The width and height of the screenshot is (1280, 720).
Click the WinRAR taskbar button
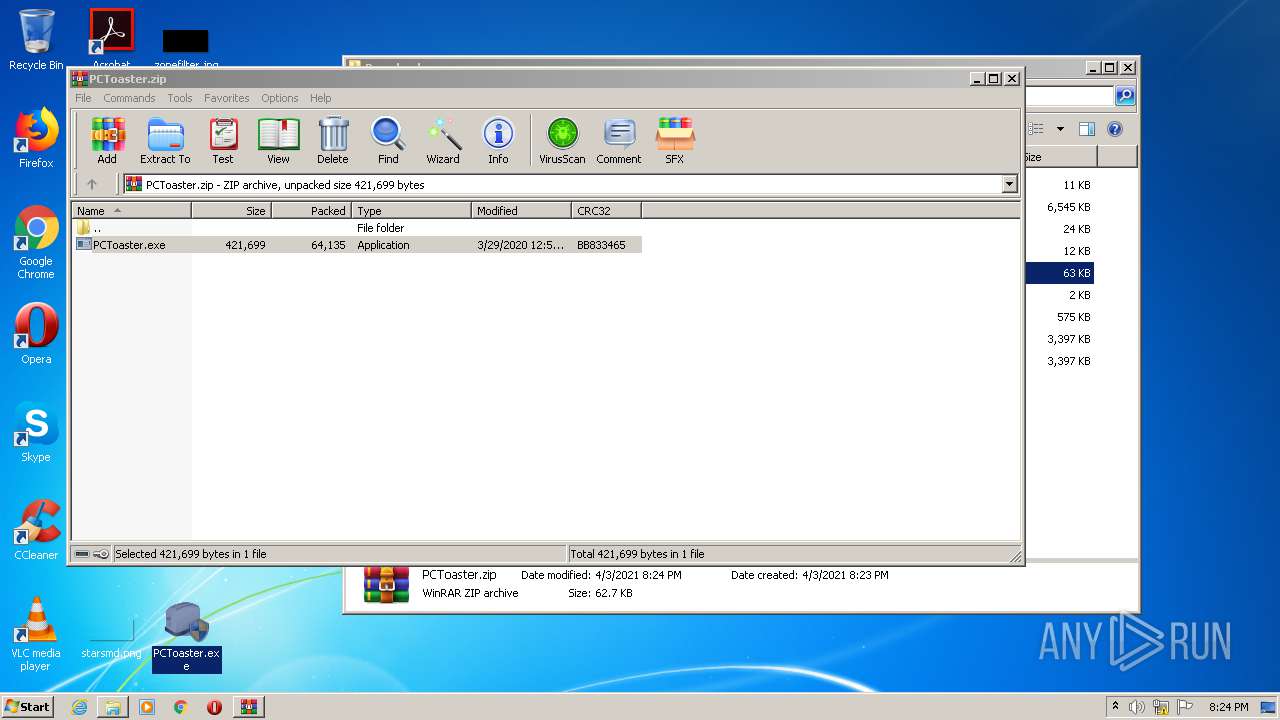coord(248,707)
